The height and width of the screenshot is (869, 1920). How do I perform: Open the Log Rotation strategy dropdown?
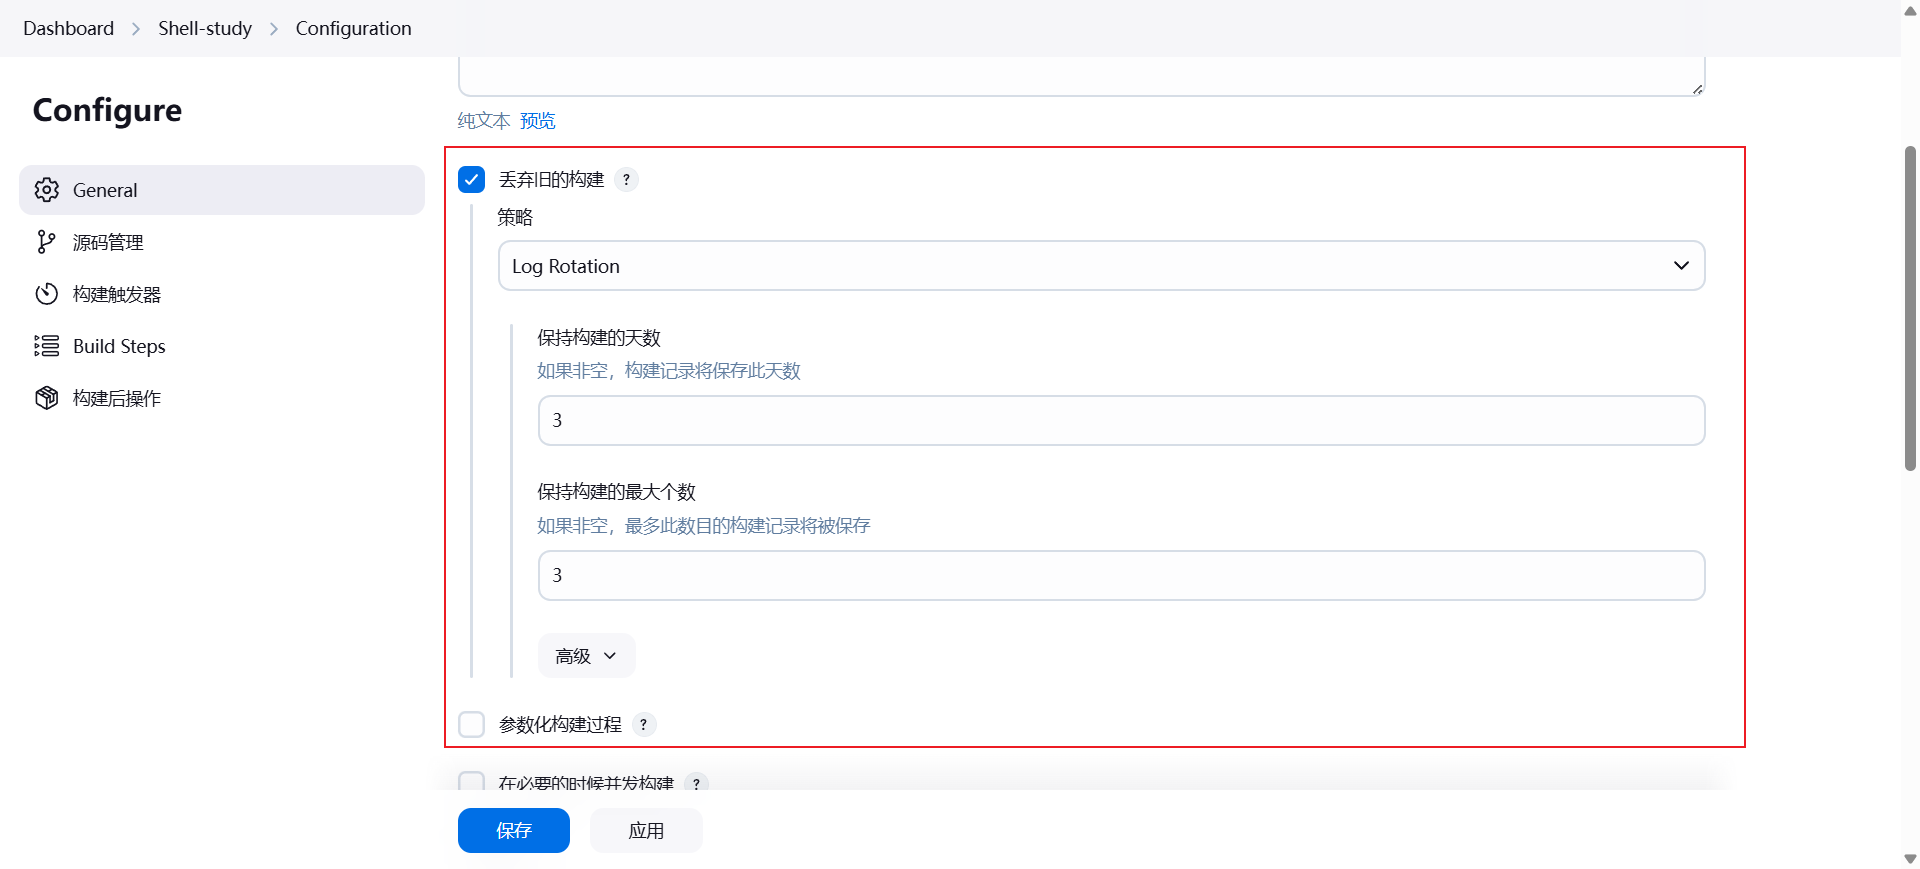[x=1101, y=266]
